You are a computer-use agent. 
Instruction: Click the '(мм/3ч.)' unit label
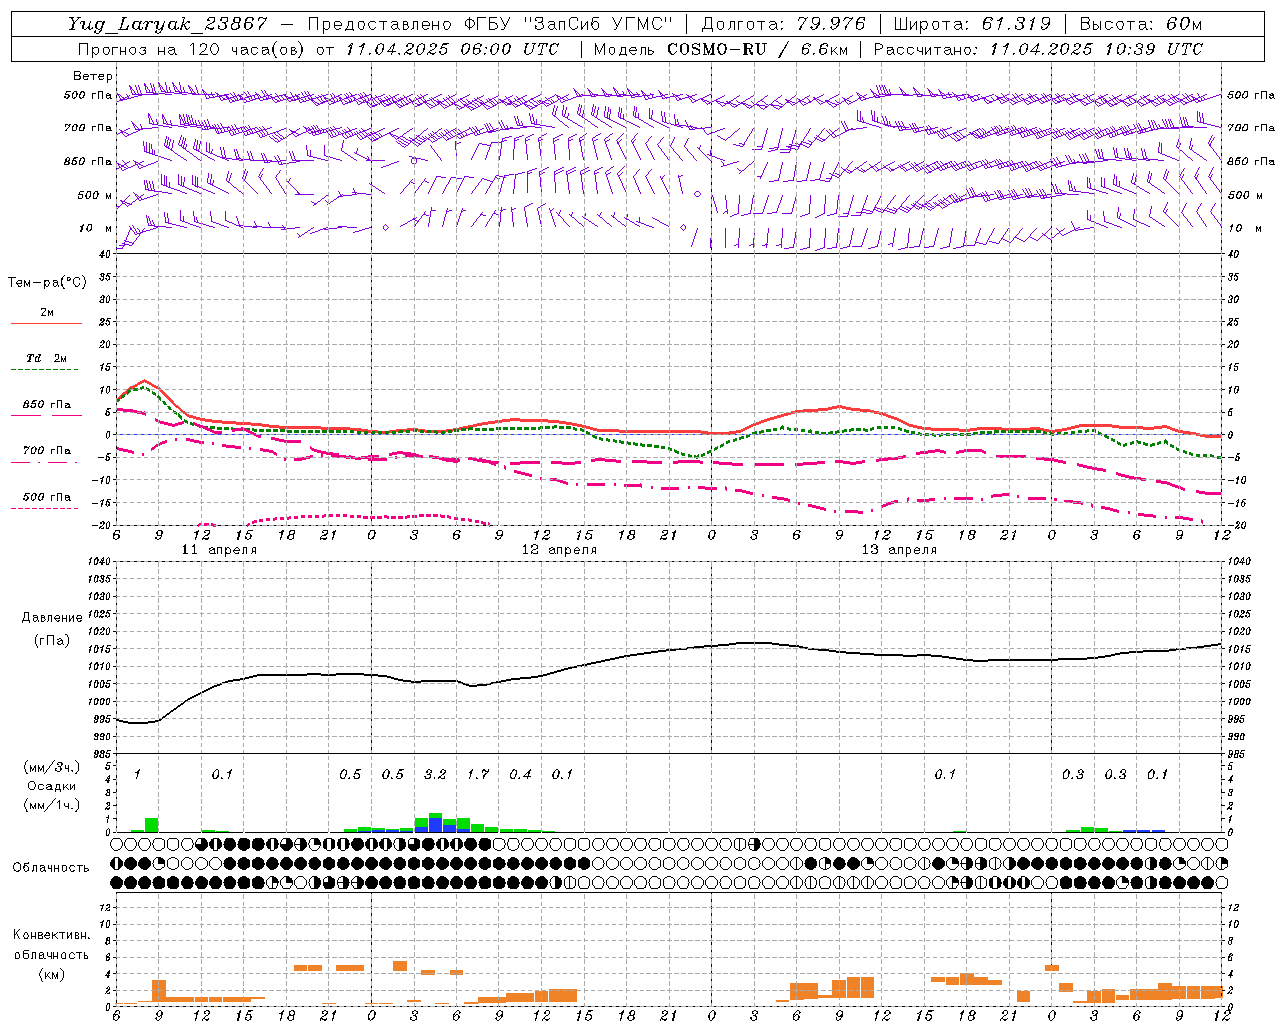click(52, 768)
